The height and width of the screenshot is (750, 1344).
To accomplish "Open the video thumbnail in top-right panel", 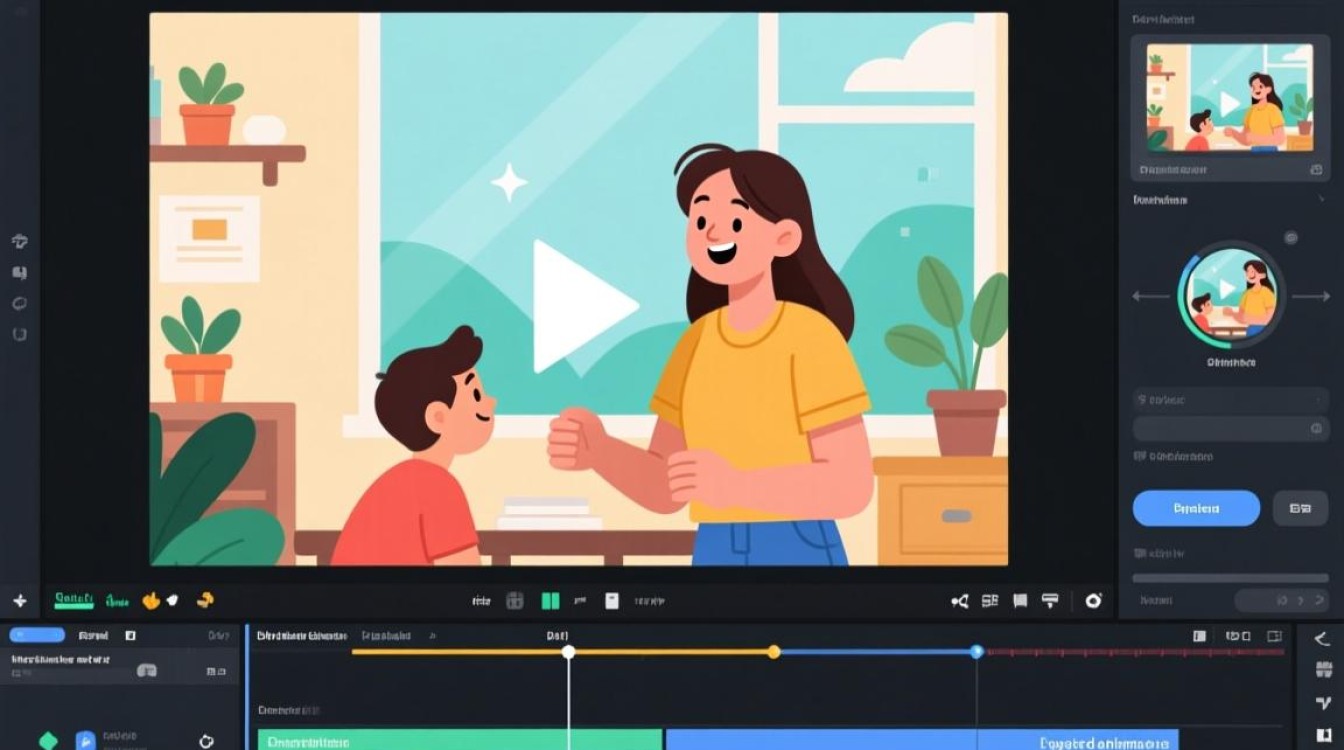I will pos(1229,98).
